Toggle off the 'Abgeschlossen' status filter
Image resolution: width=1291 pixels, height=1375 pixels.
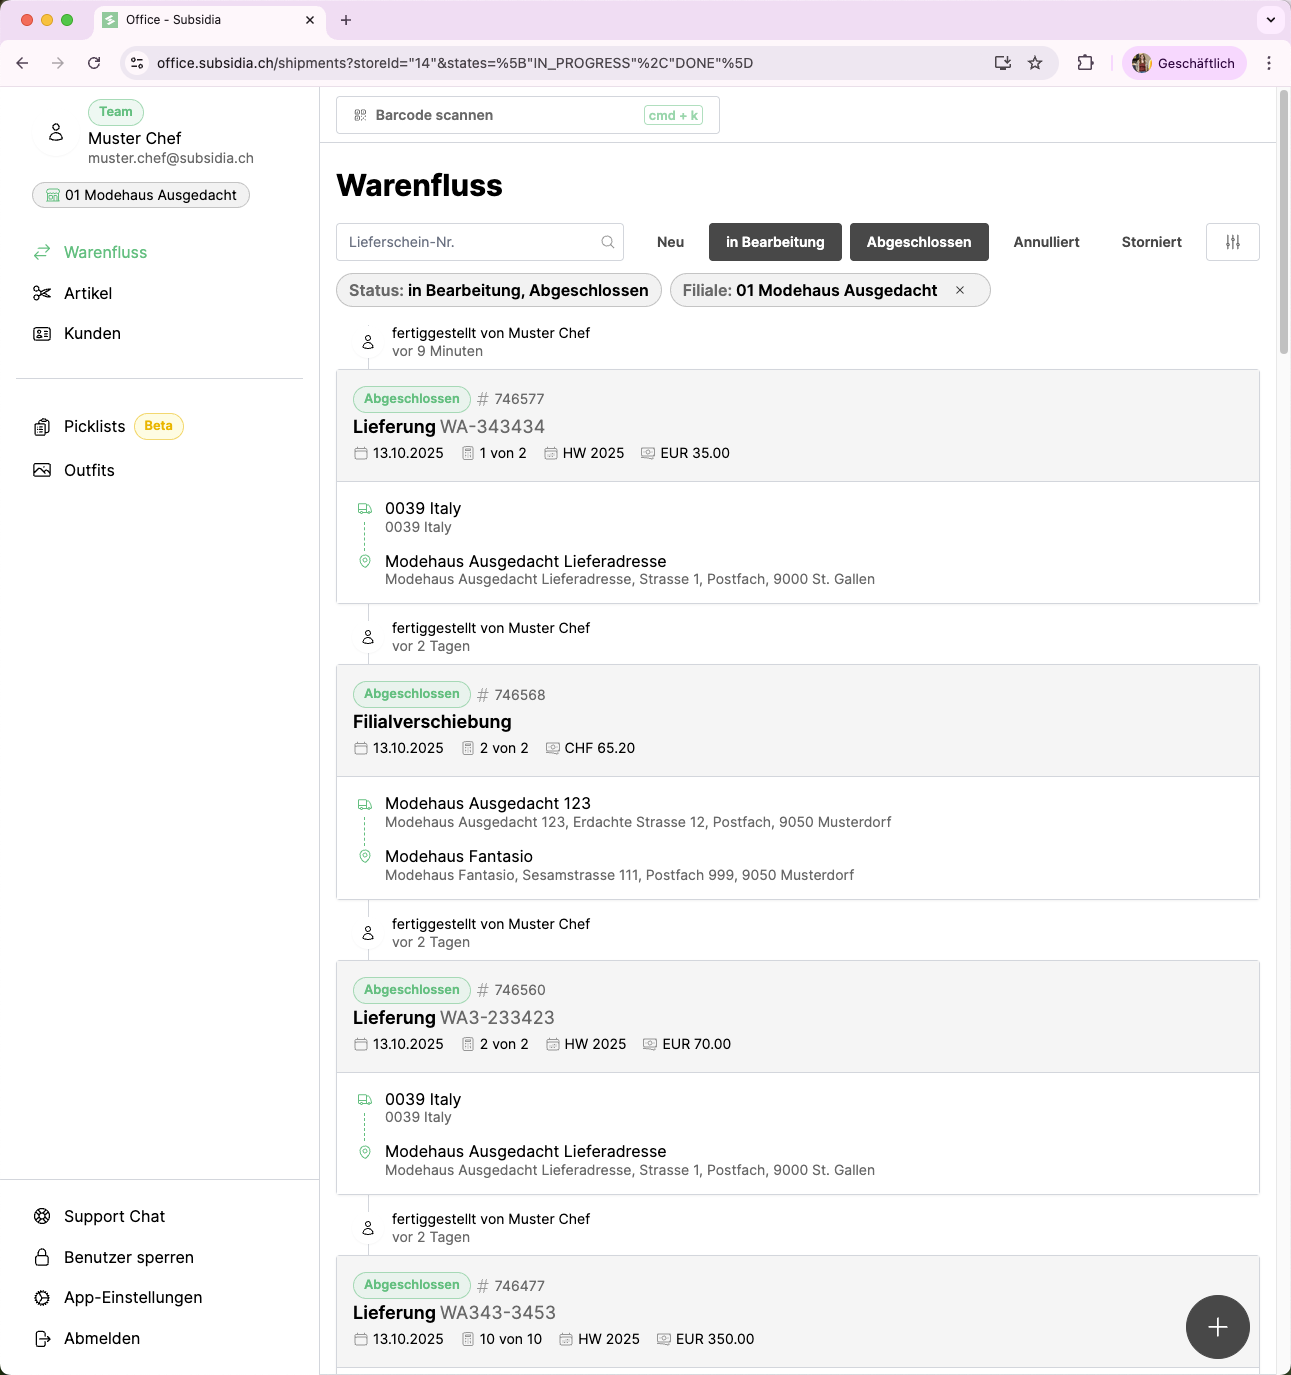pyautogui.click(x=918, y=242)
